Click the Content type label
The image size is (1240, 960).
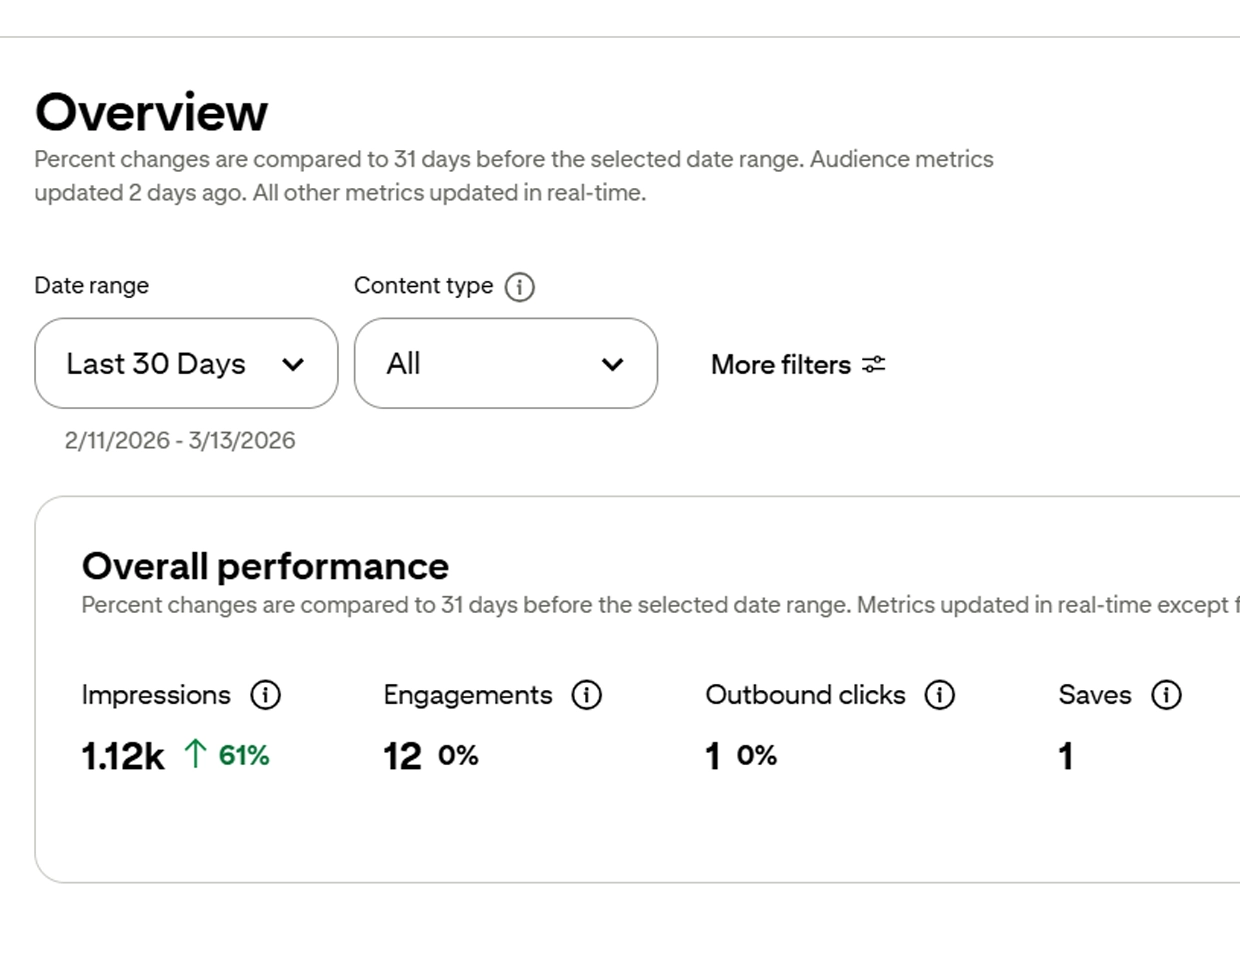tap(424, 286)
